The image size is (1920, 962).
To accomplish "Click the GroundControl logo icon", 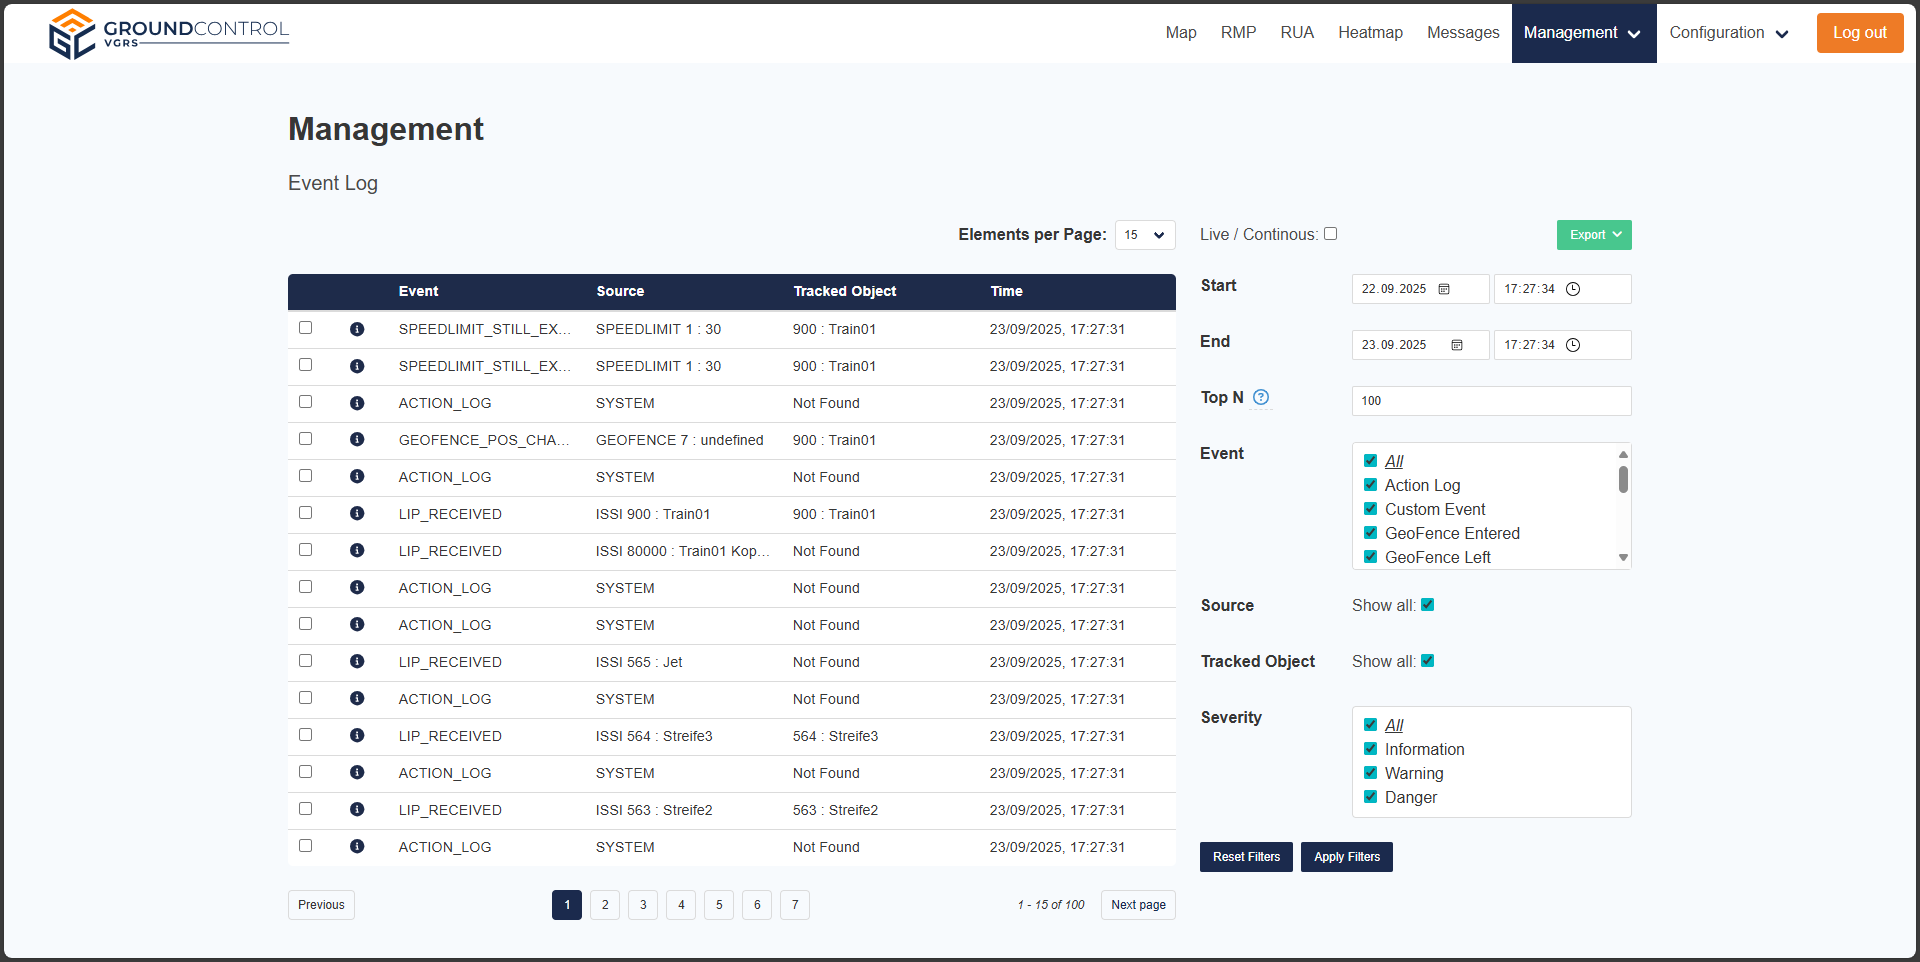I will pos(72,34).
